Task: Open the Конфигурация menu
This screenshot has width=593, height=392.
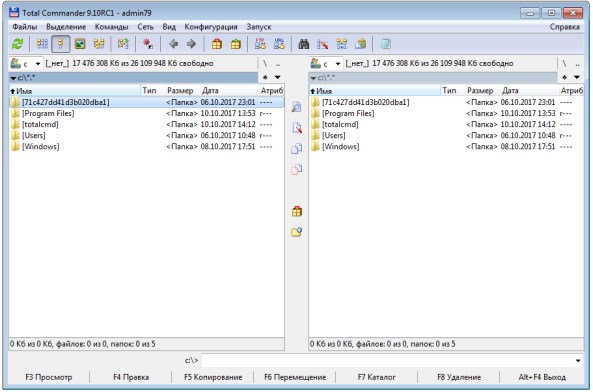Action: click(211, 27)
